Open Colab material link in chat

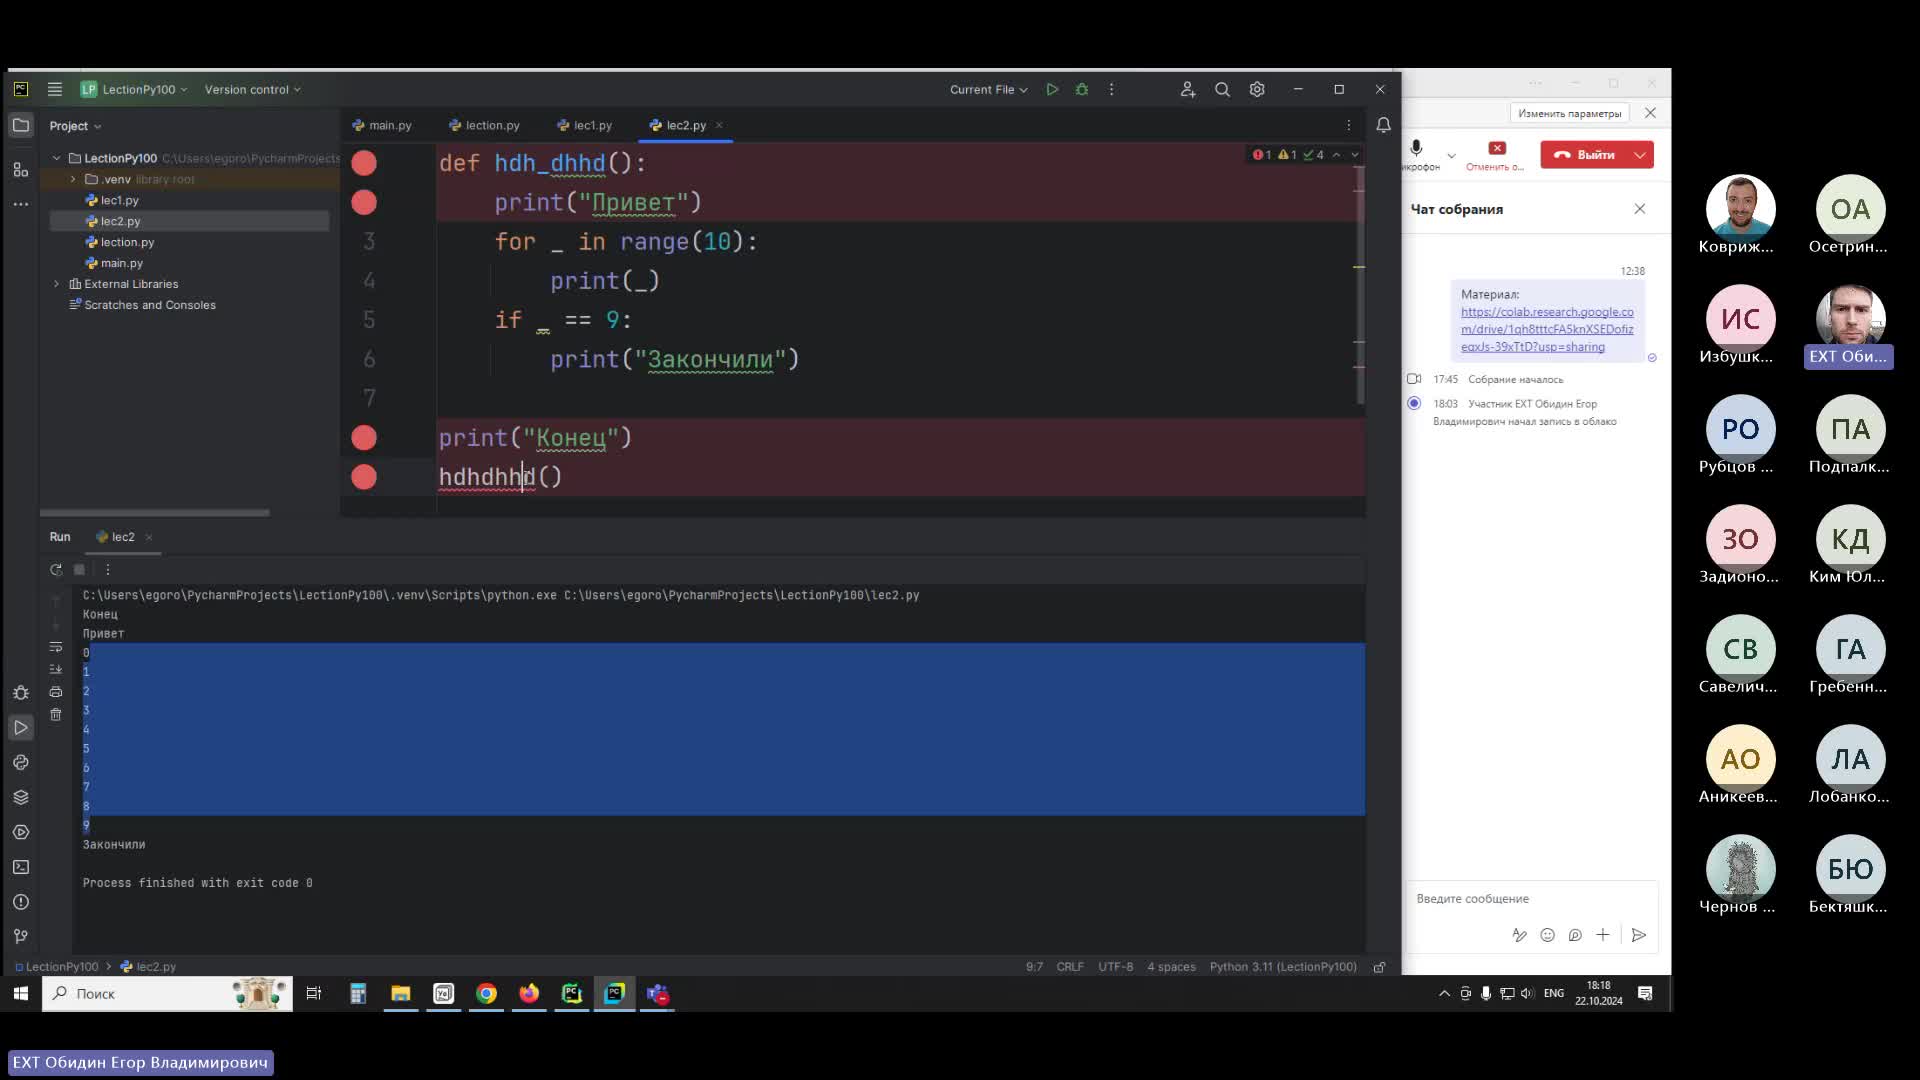[x=1547, y=329]
